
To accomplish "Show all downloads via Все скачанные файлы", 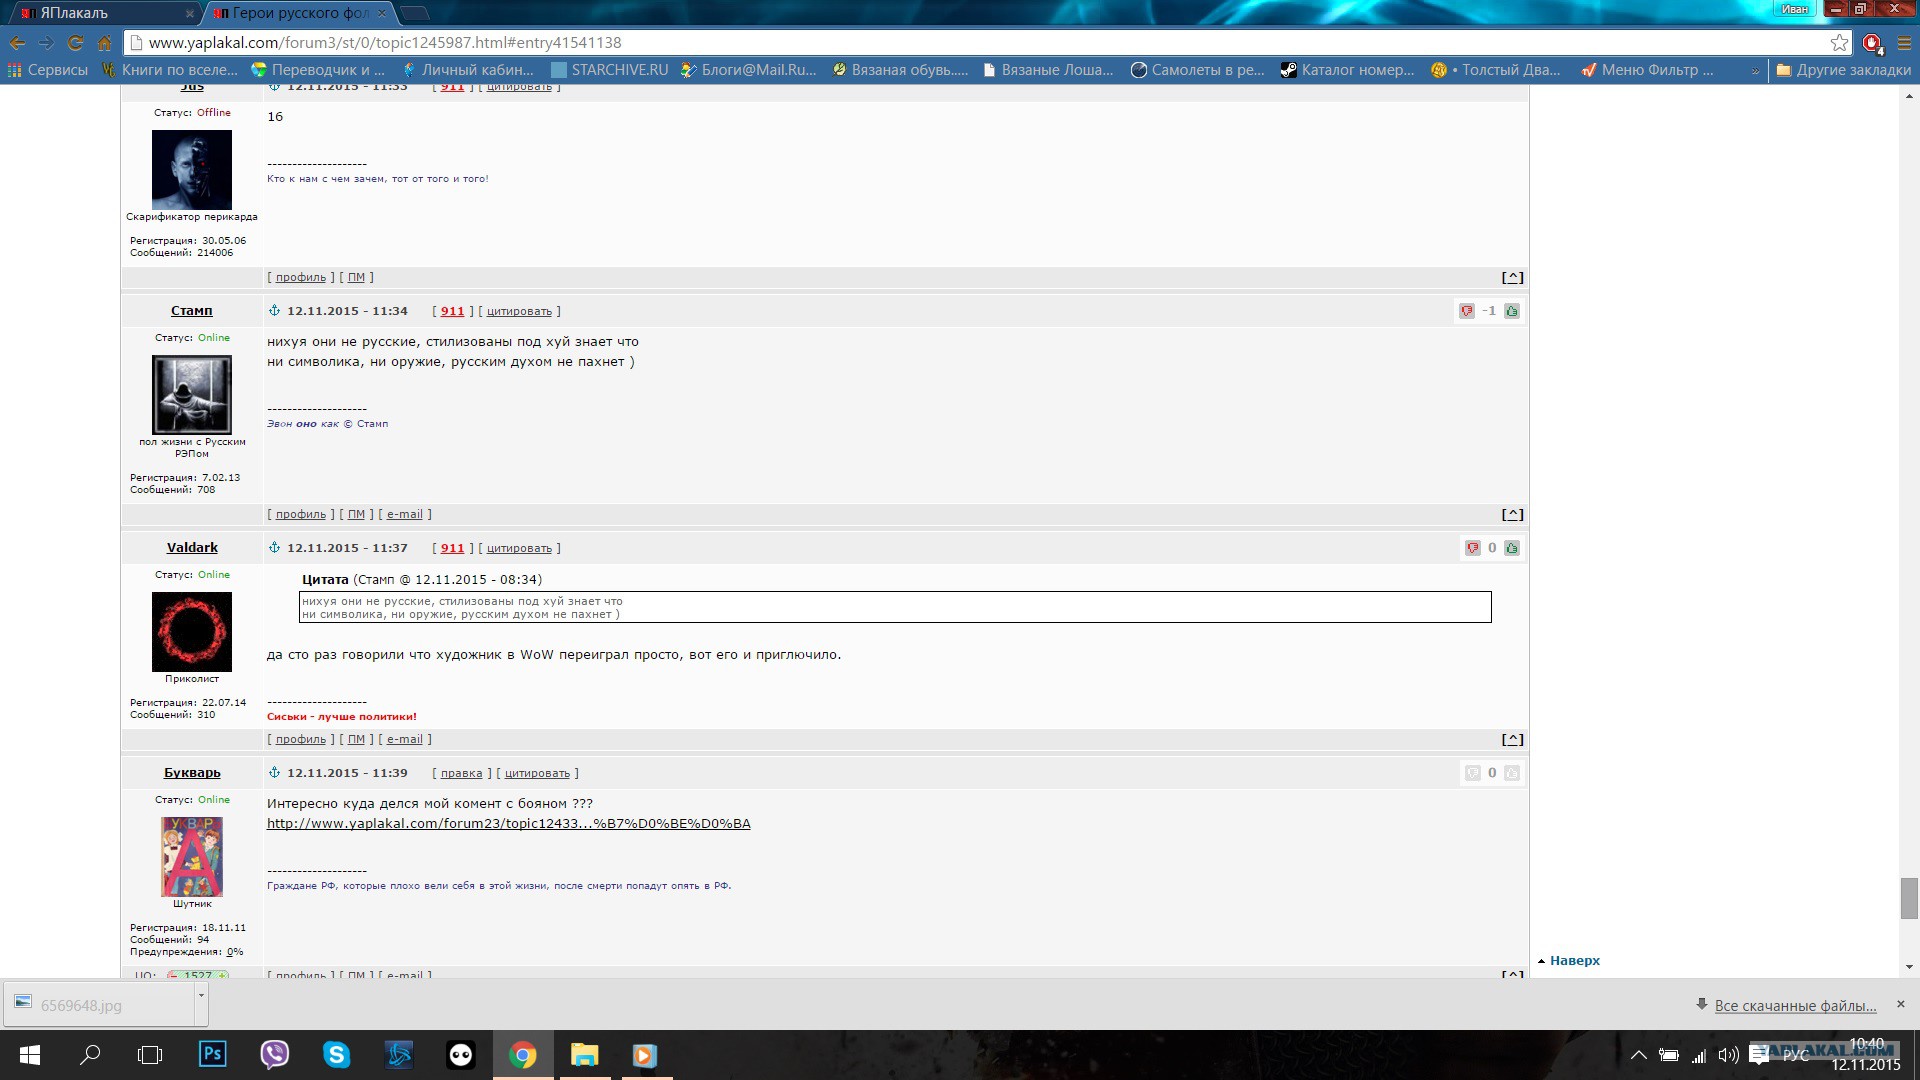I will point(1795,1006).
